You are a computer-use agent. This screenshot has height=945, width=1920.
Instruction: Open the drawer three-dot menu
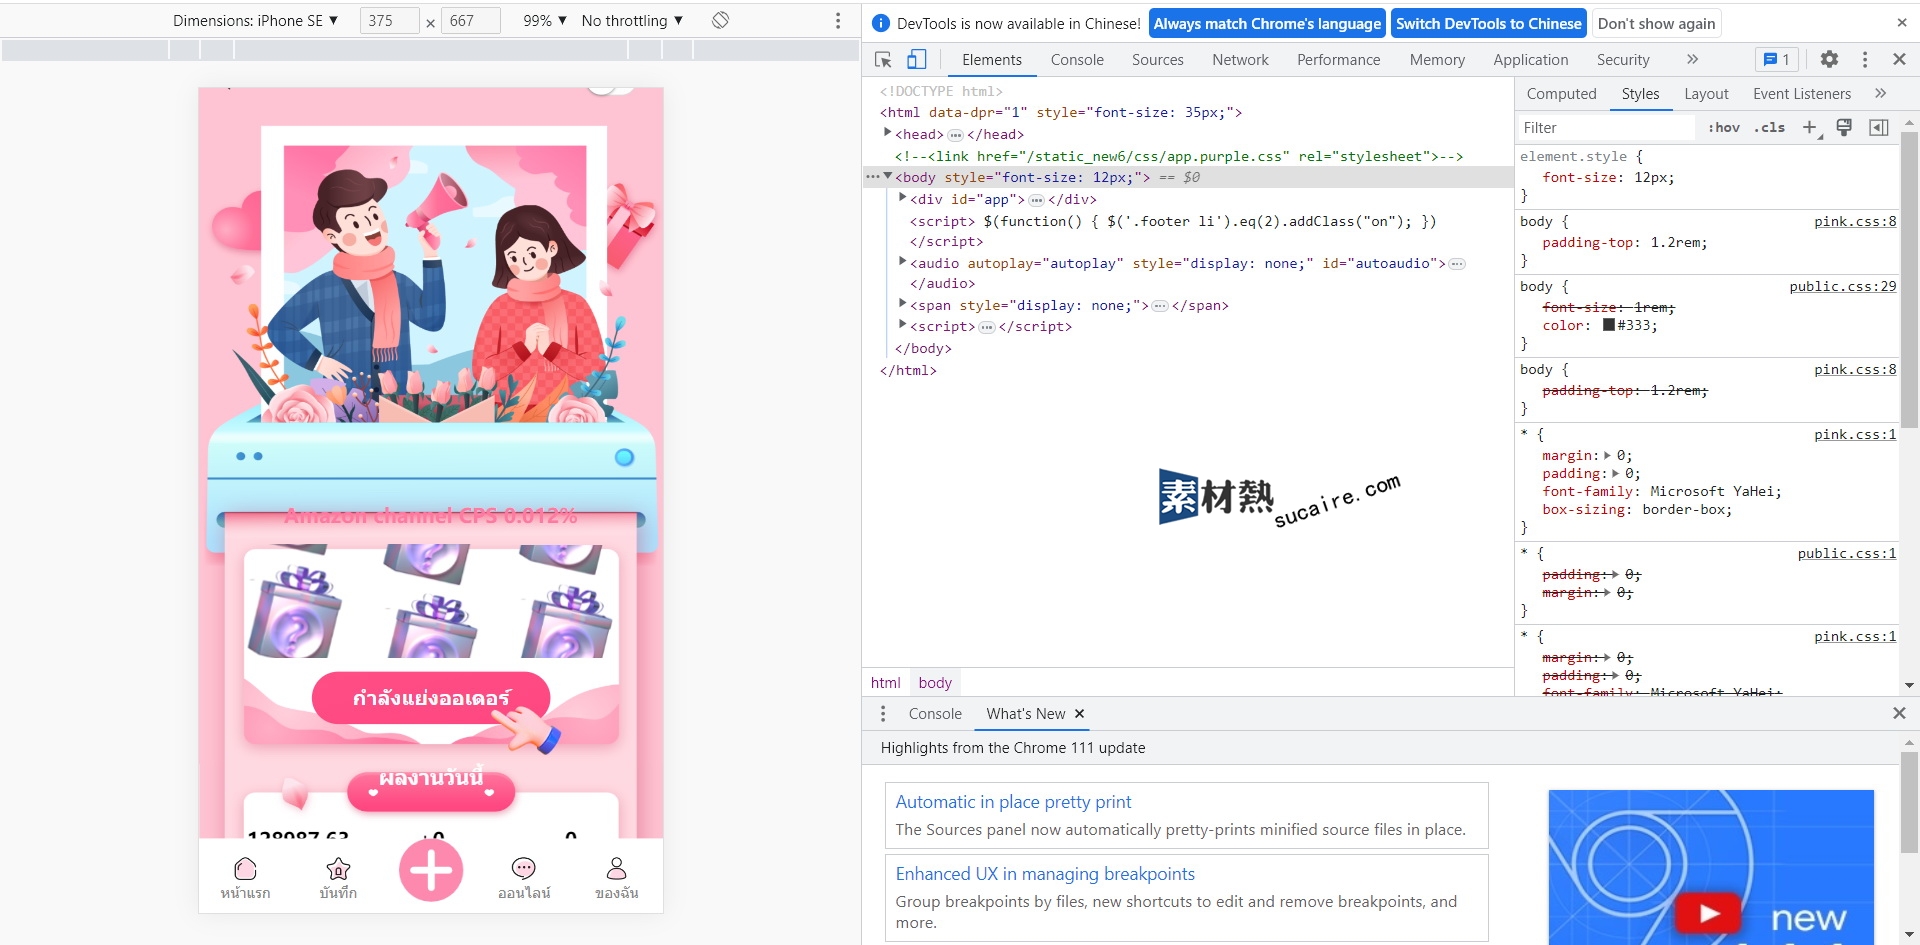pos(882,713)
